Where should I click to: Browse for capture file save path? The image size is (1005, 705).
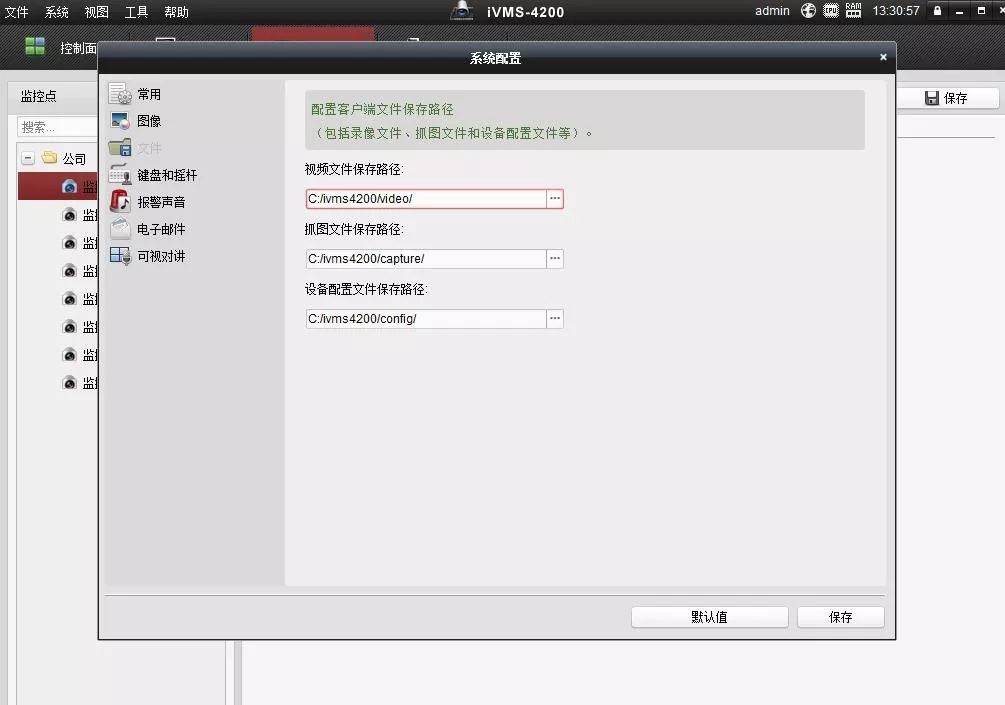(555, 259)
